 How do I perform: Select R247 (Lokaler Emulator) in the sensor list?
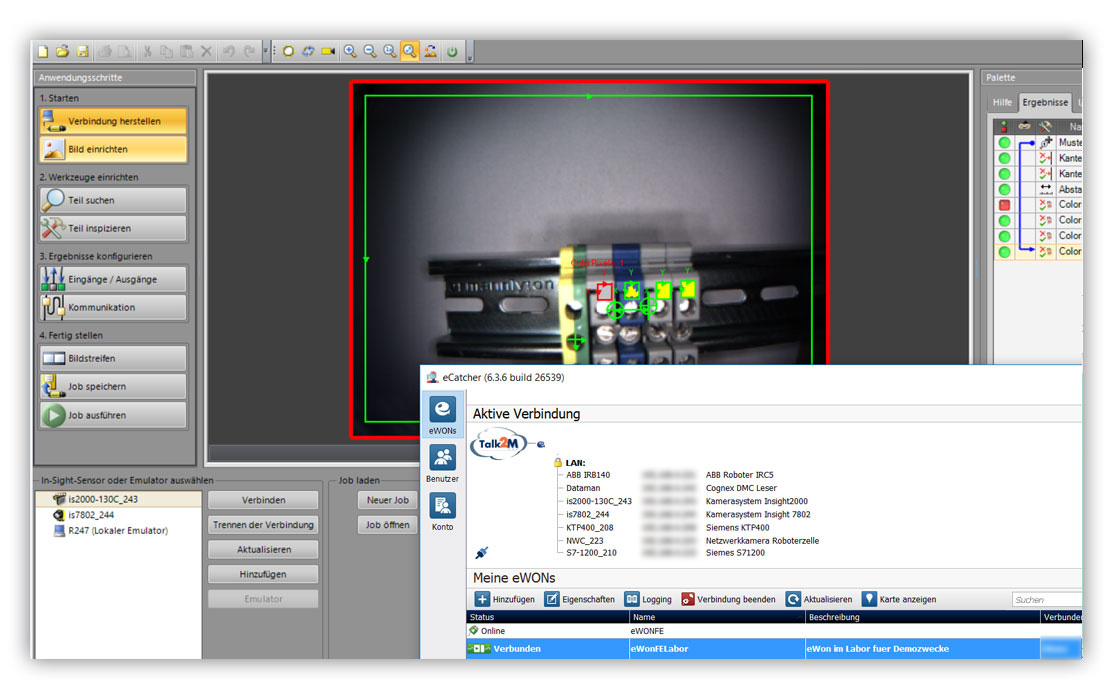(x=118, y=531)
